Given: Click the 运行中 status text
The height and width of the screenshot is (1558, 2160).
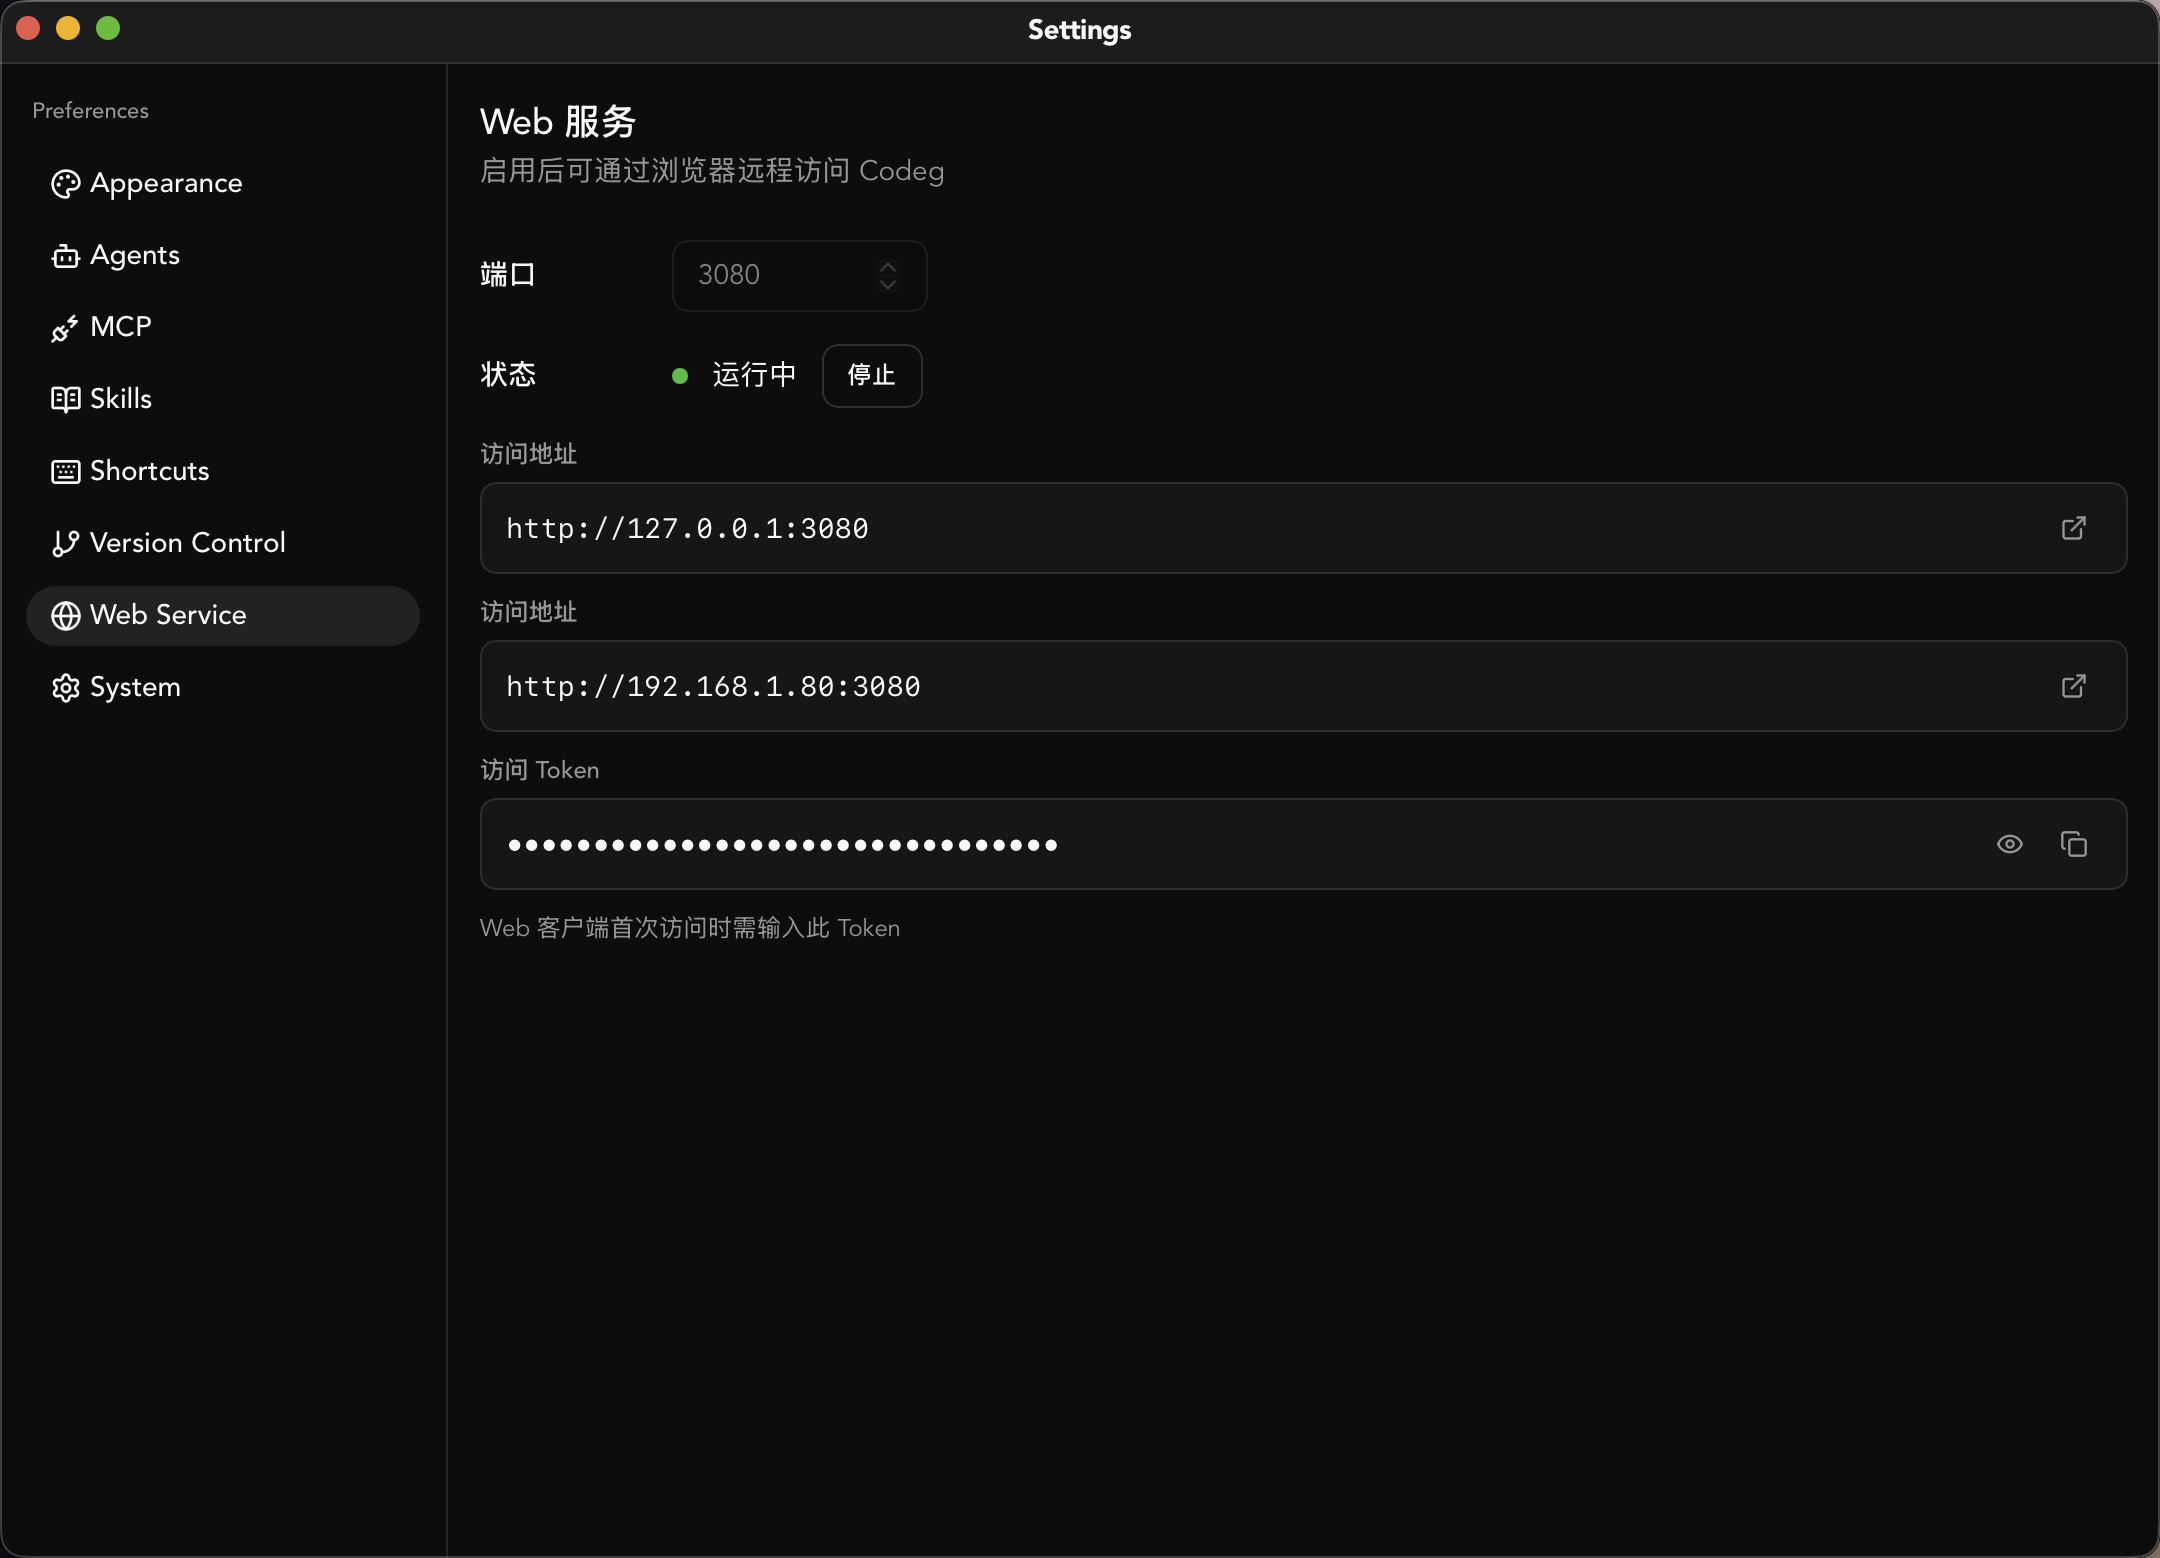Looking at the screenshot, I should (754, 375).
